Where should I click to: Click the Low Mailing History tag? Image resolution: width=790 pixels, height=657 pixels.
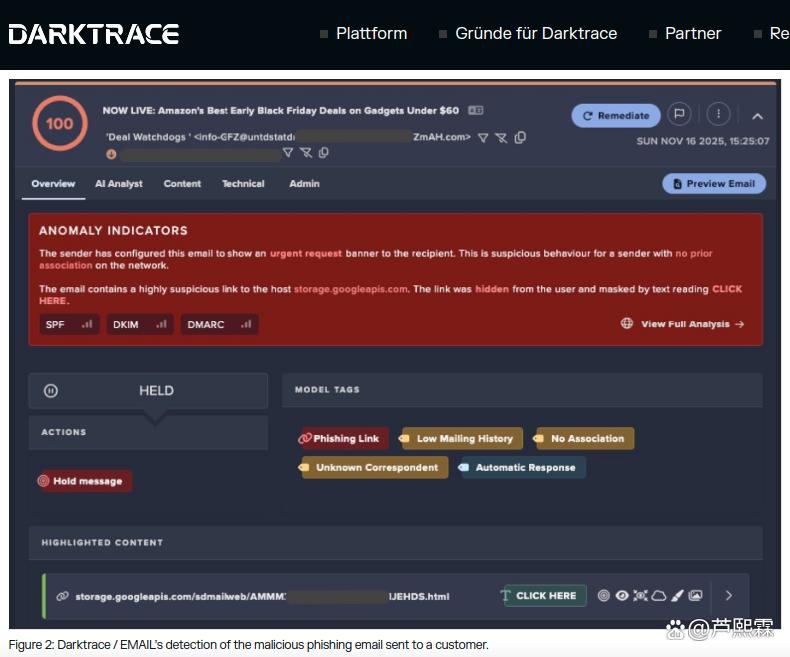click(x=460, y=438)
